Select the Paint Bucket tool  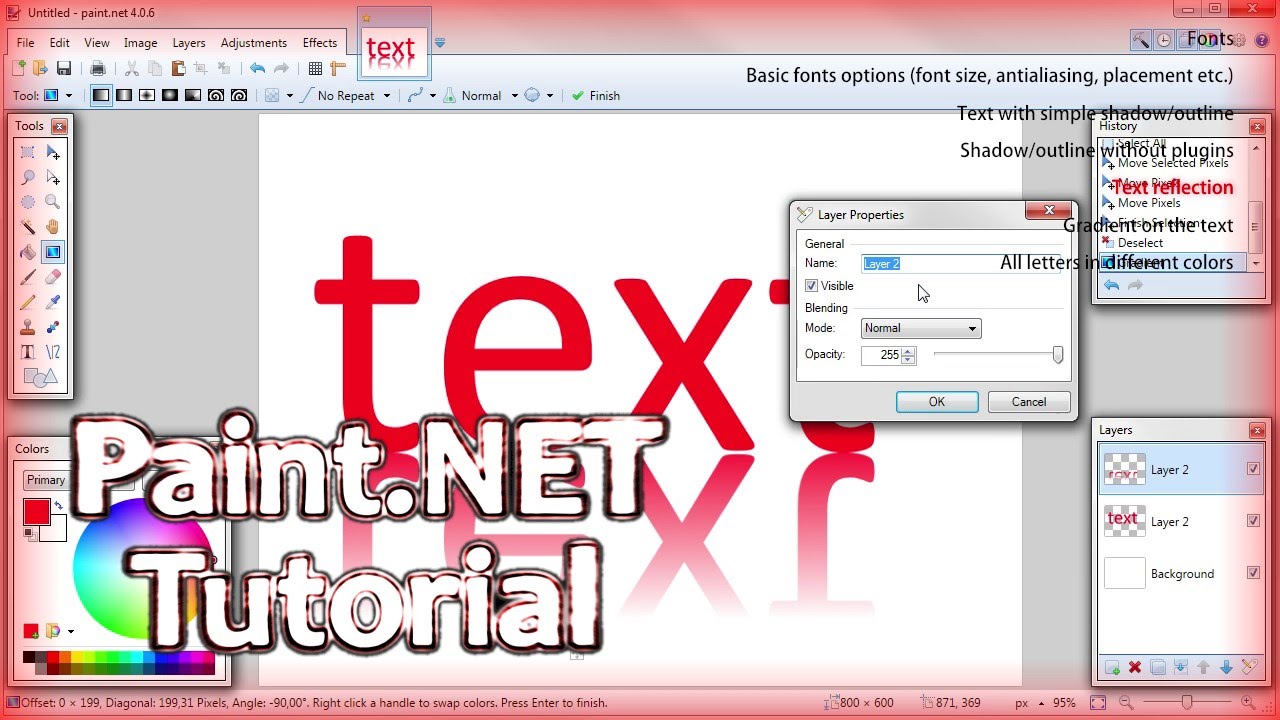coord(28,252)
